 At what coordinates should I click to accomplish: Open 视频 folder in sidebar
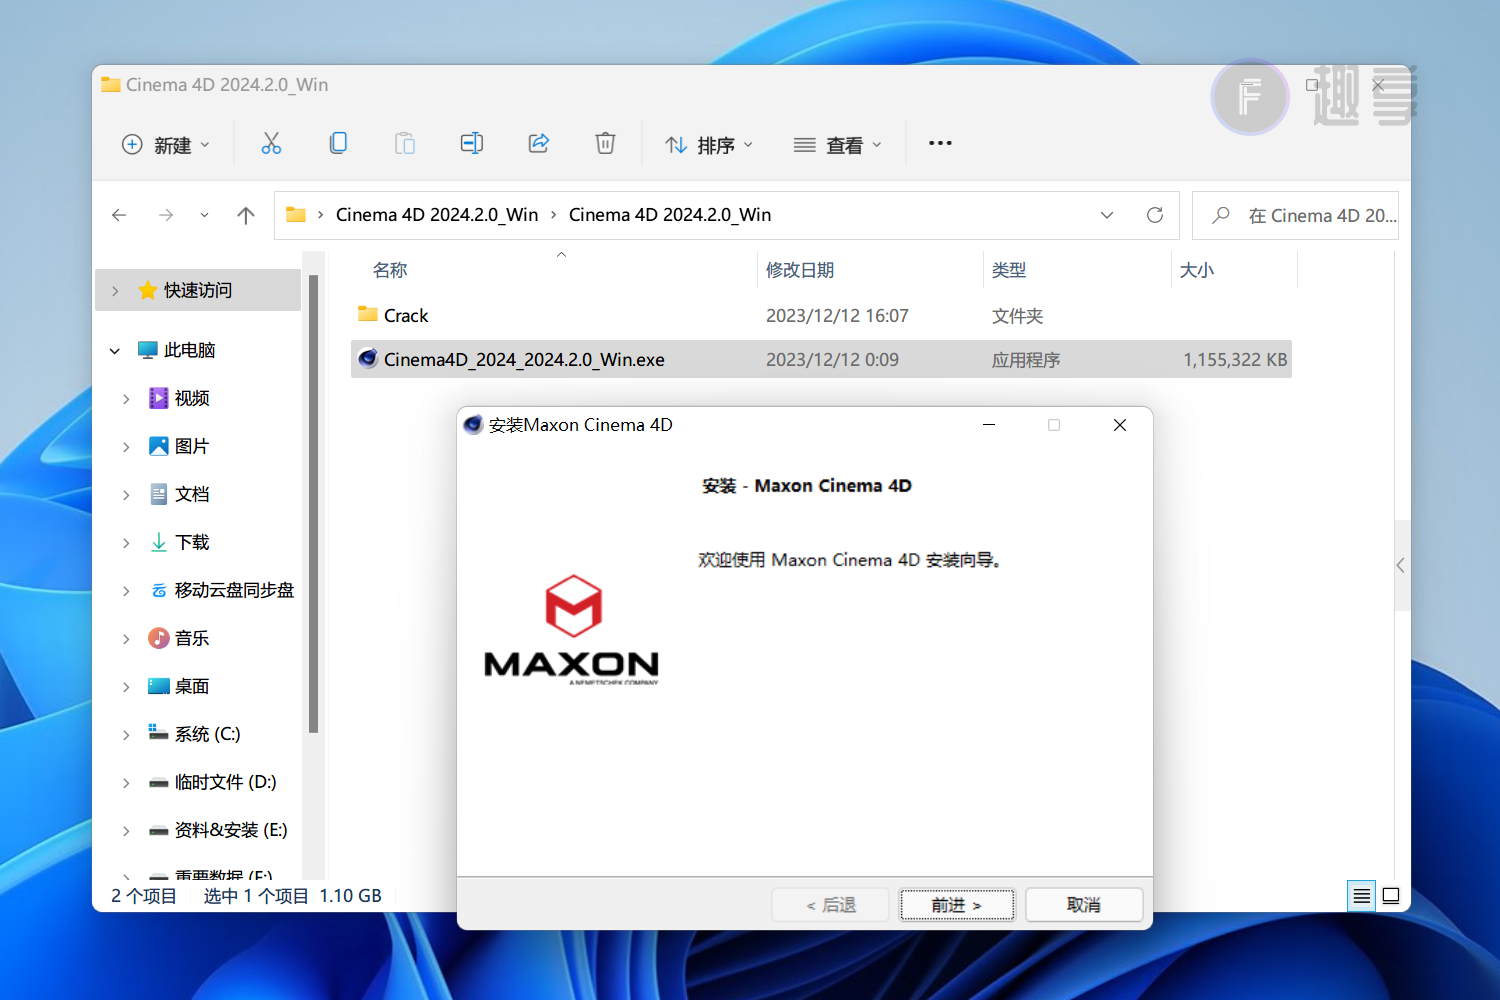(192, 398)
